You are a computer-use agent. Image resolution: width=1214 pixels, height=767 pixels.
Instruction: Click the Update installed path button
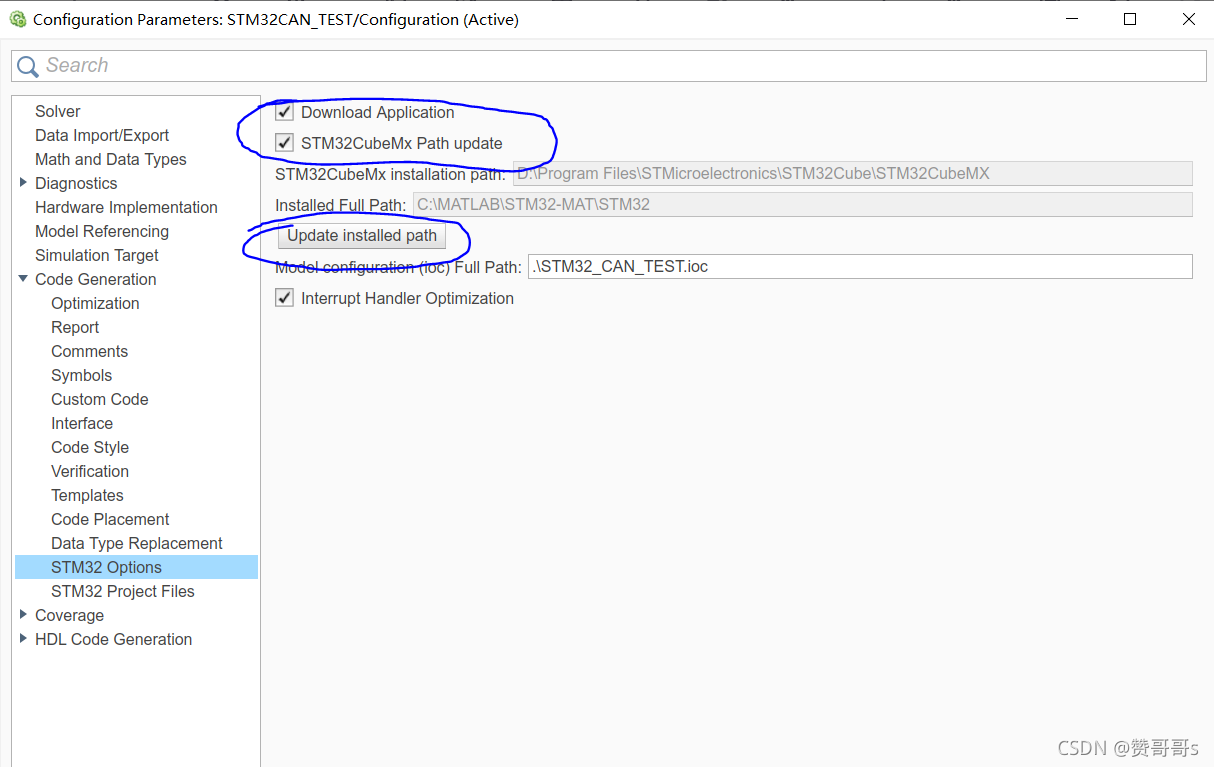click(362, 236)
